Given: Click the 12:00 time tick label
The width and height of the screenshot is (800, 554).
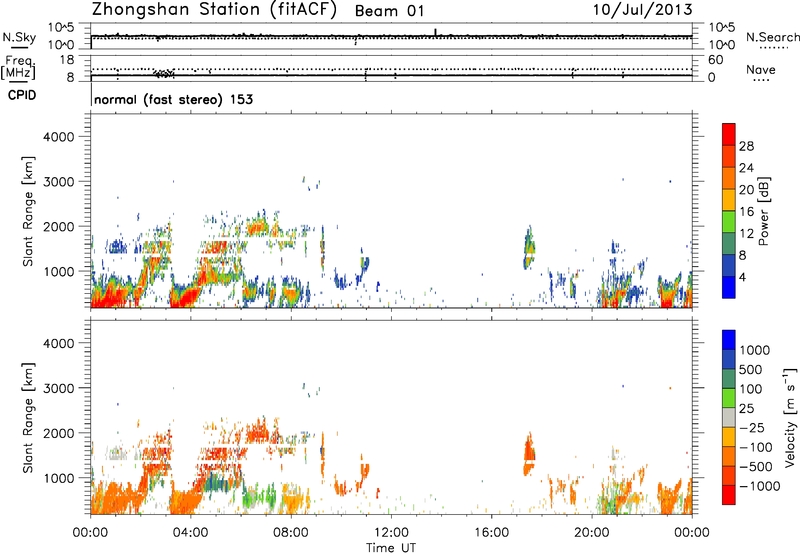Looking at the screenshot, I should (x=391, y=533).
